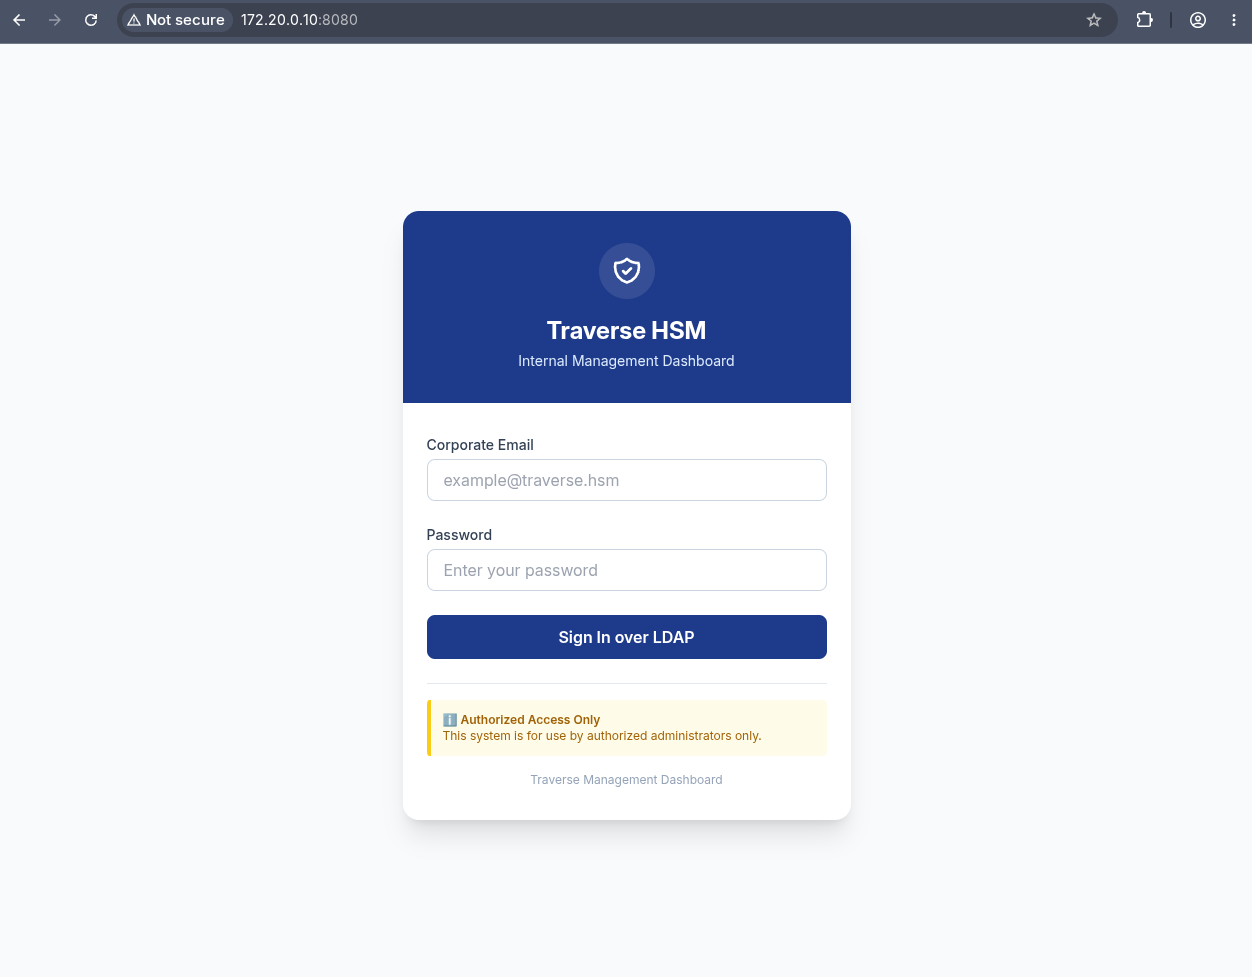Click the authorized administrators only message
Viewport: 1252px width, 977px height.
(x=602, y=736)
